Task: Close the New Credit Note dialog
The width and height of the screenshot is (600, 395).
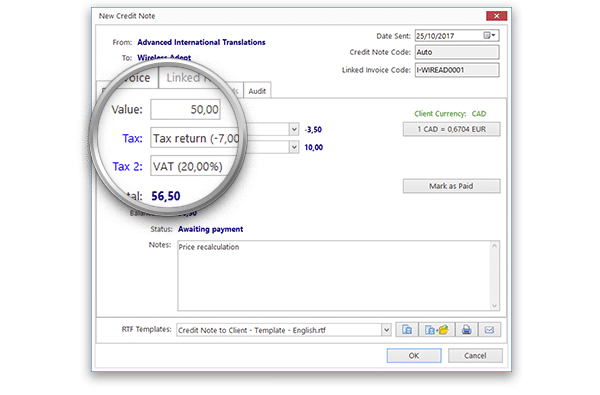Action: pyautogui.click(x=496, y=16)
